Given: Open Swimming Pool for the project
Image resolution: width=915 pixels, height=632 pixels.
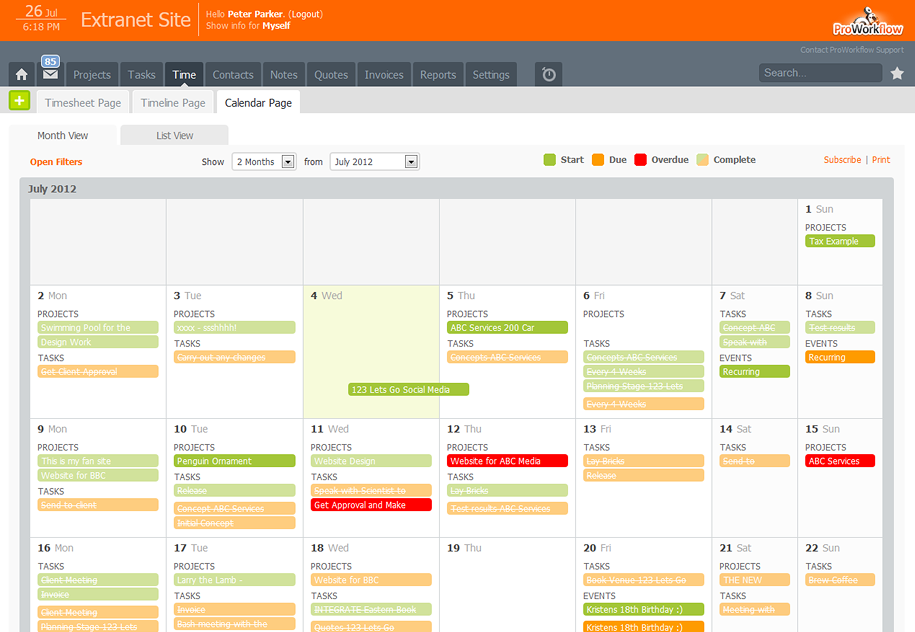Looking at the screenshot, I should 97,327.
